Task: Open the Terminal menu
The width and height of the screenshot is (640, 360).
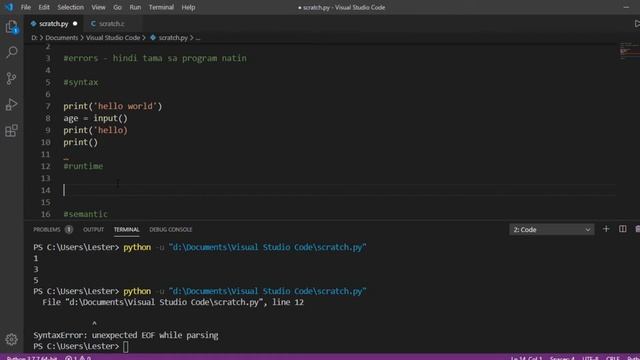Action: pyautogui.click(x=161, y=7)
